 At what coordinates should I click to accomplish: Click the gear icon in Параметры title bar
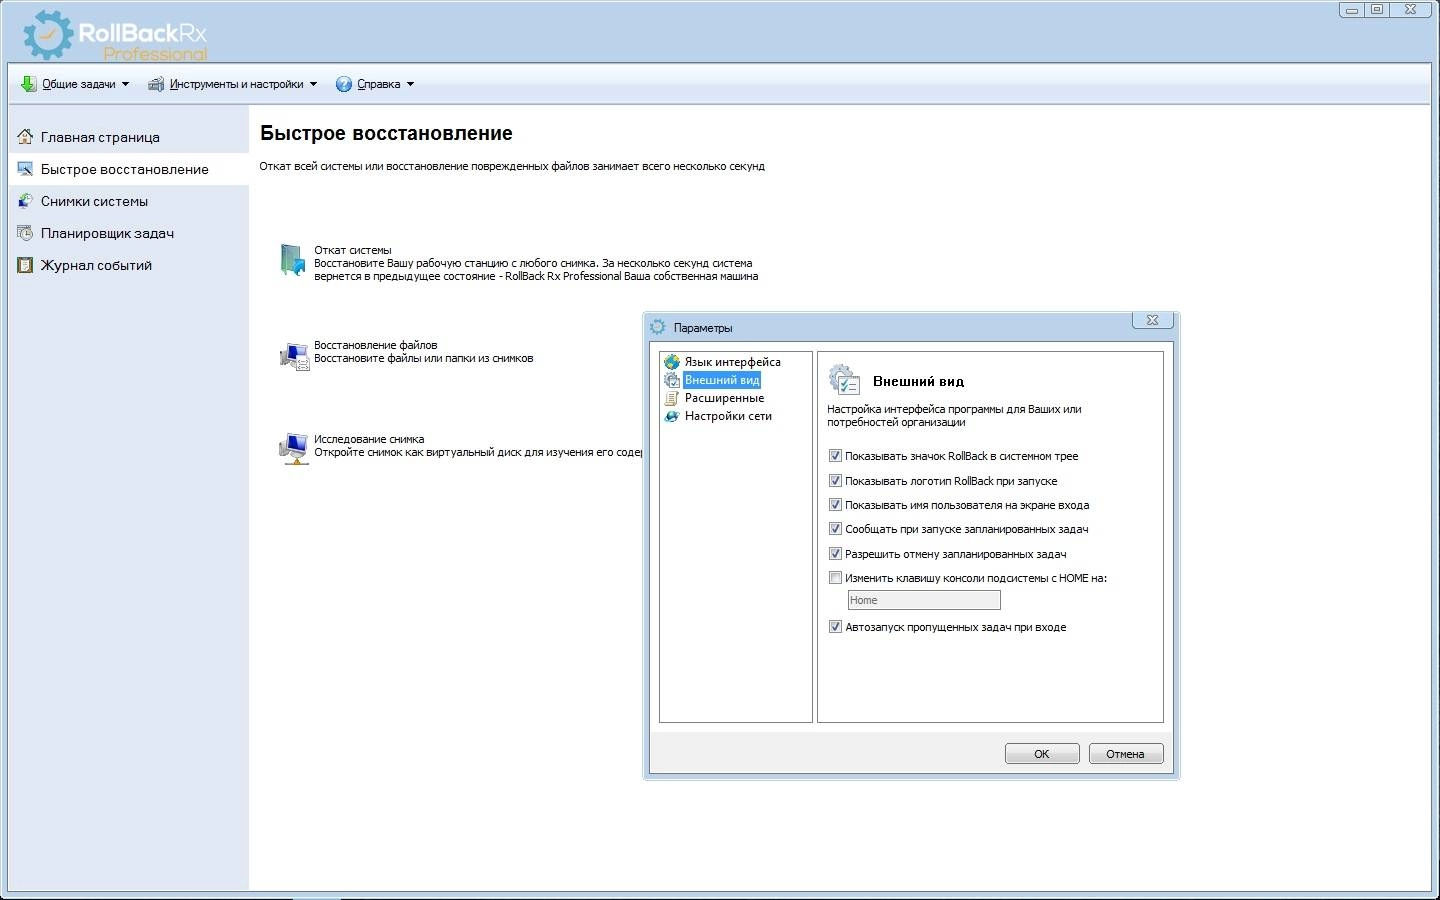tap(658, 327)
